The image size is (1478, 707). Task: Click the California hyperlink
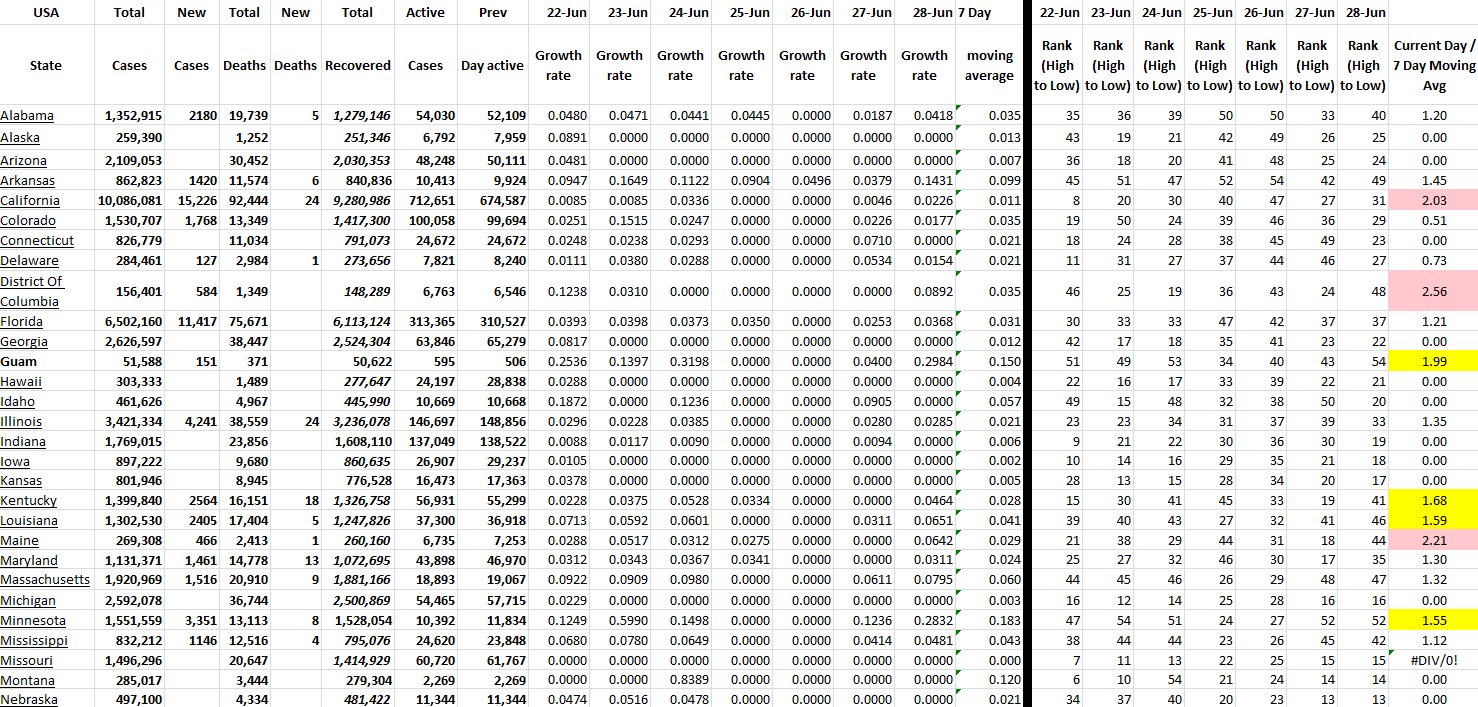pos(30,201)
